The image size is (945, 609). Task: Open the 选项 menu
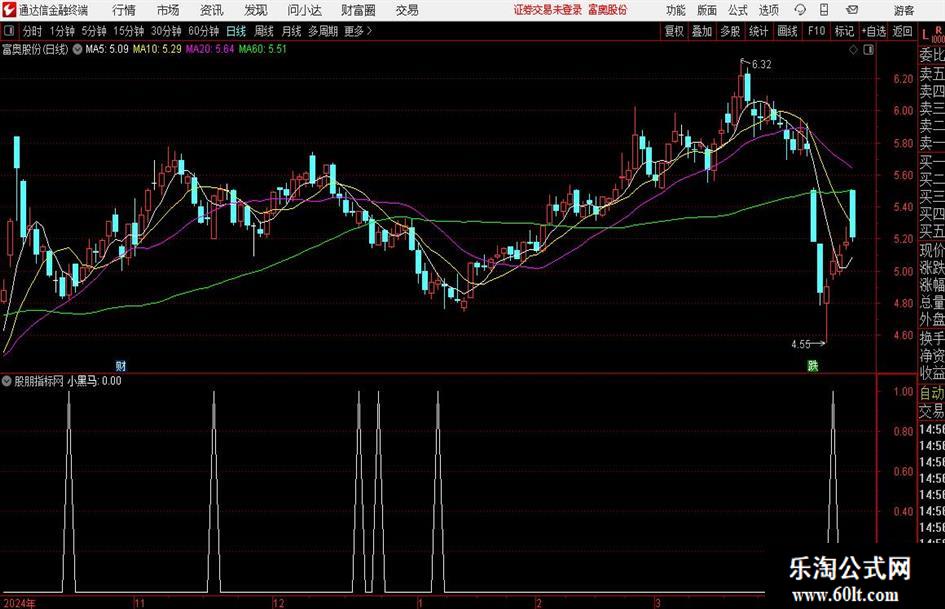pos(769,10)
